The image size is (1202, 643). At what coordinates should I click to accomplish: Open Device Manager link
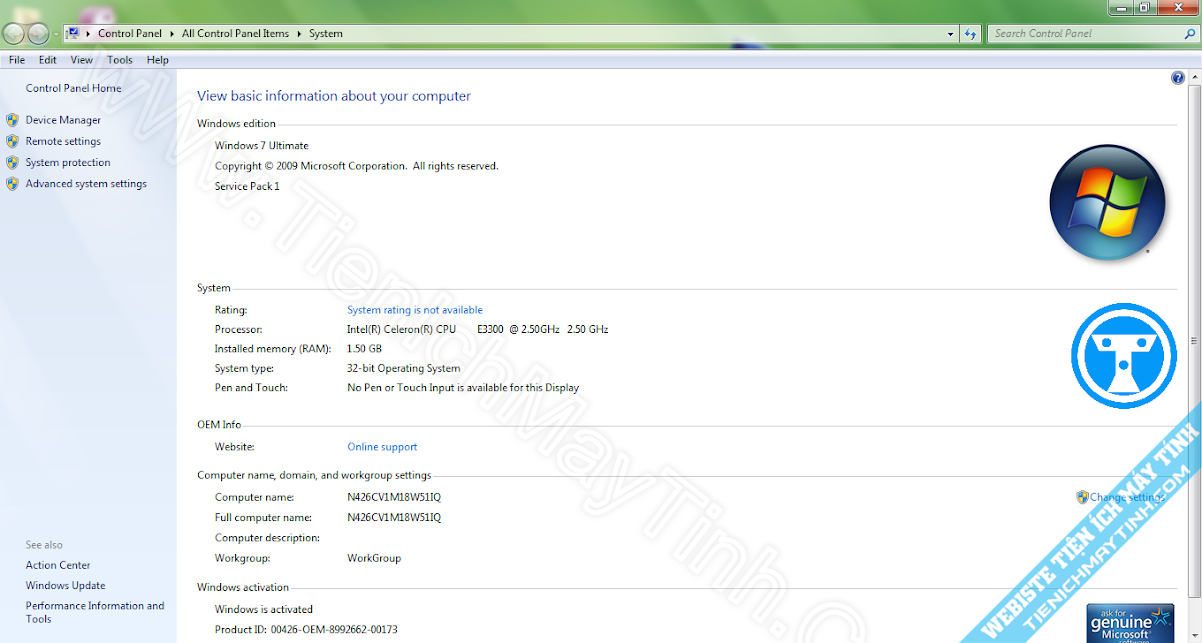(63, 120)
